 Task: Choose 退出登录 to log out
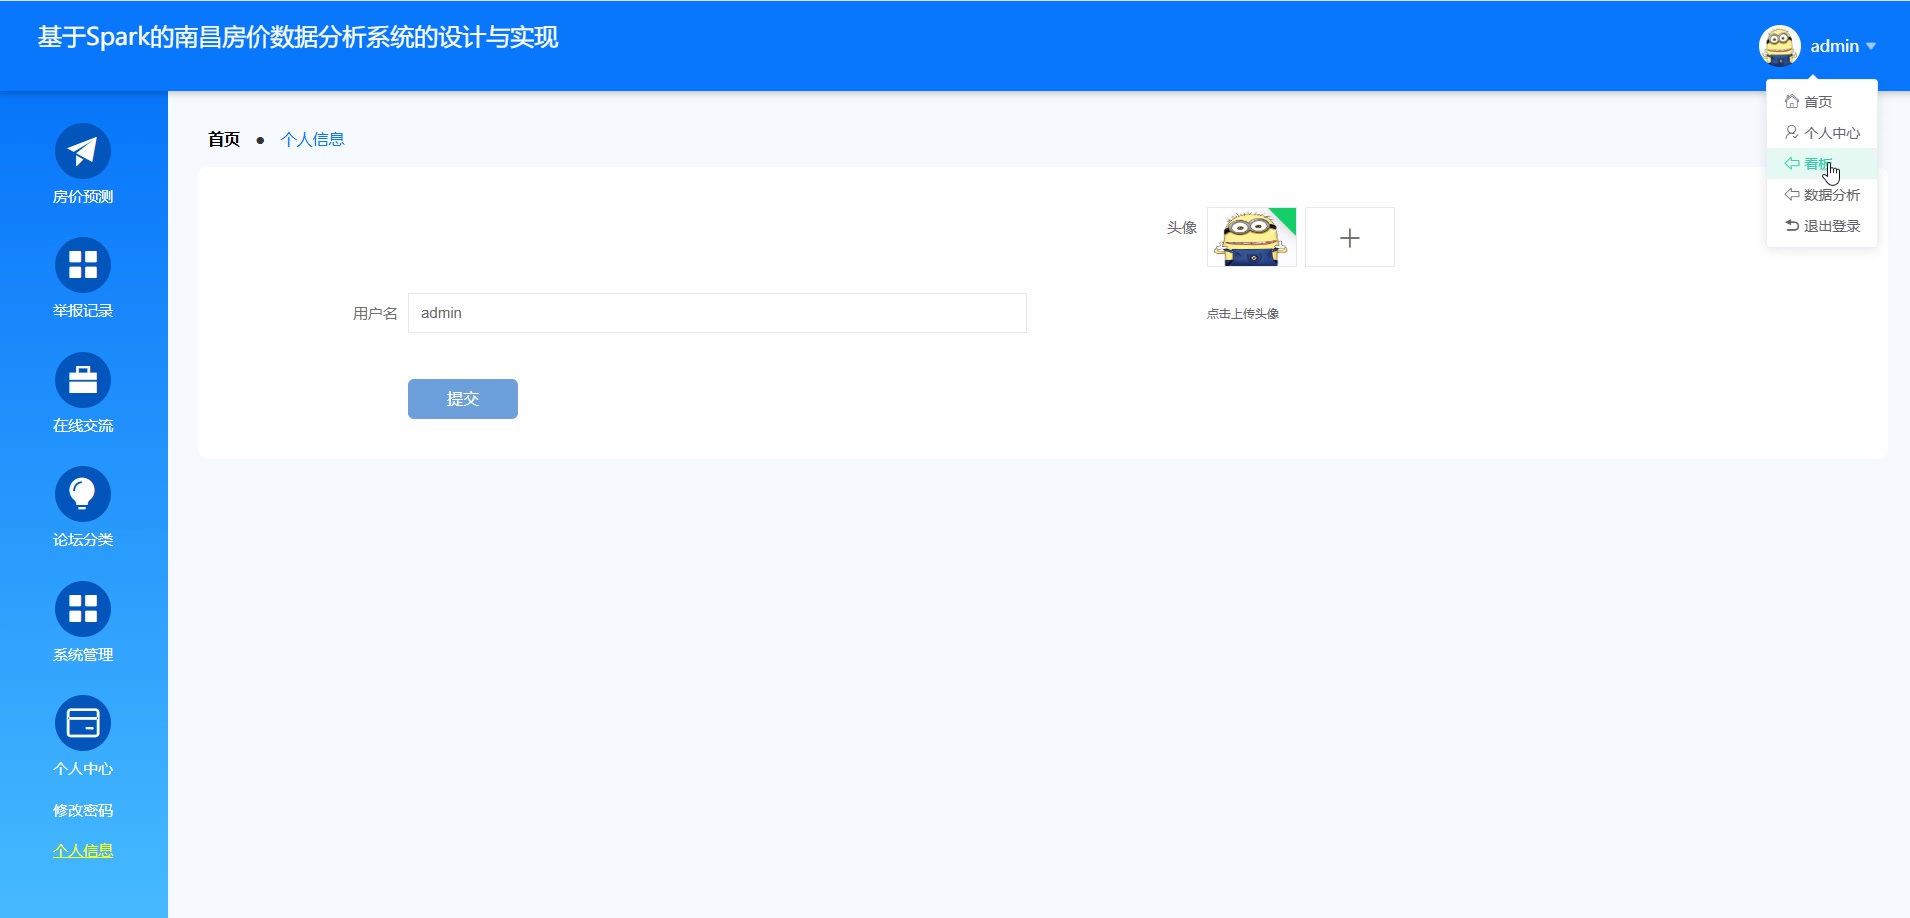click(x=1821, y=226)
